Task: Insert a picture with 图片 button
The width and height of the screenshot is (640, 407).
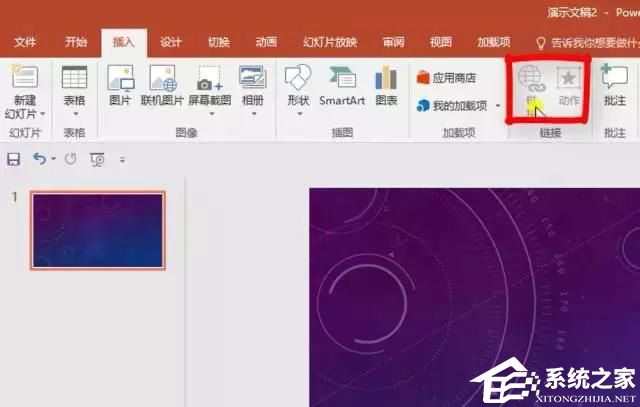Action: coord(120,85)
